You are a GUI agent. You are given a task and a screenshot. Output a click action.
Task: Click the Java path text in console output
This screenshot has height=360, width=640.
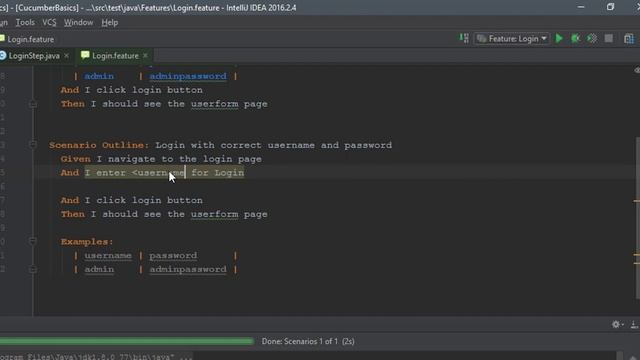[x=96, y=357]
